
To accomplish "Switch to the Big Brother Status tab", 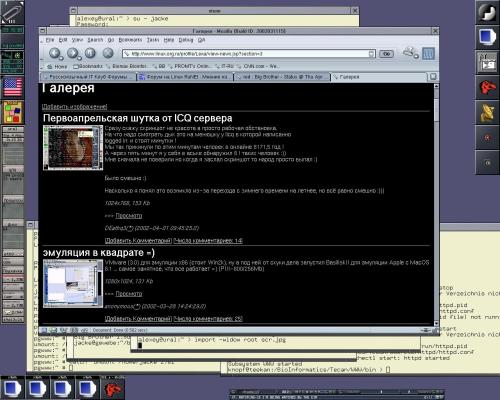I will 282,77.
